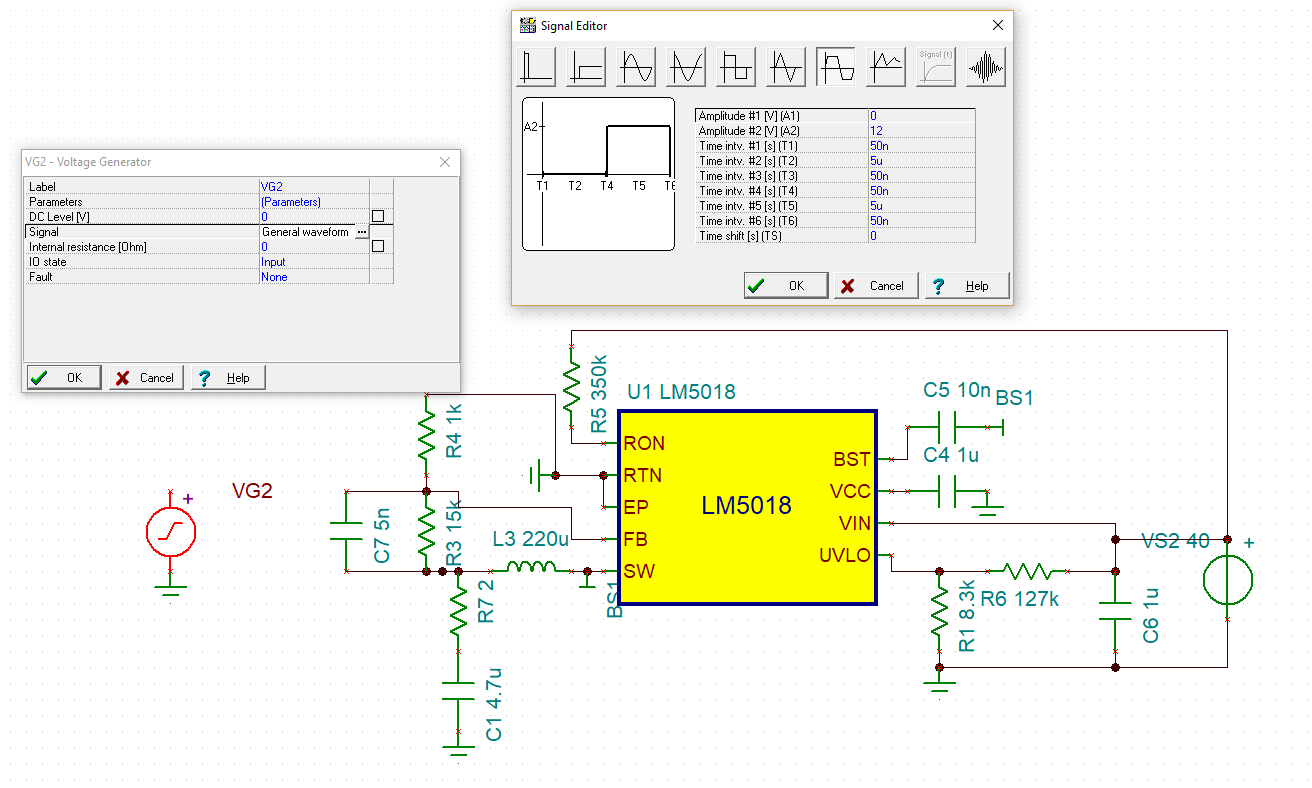Click the VS2 40 source label
This screenshot has width=1312, height=788.
[x=1175, y=541]
